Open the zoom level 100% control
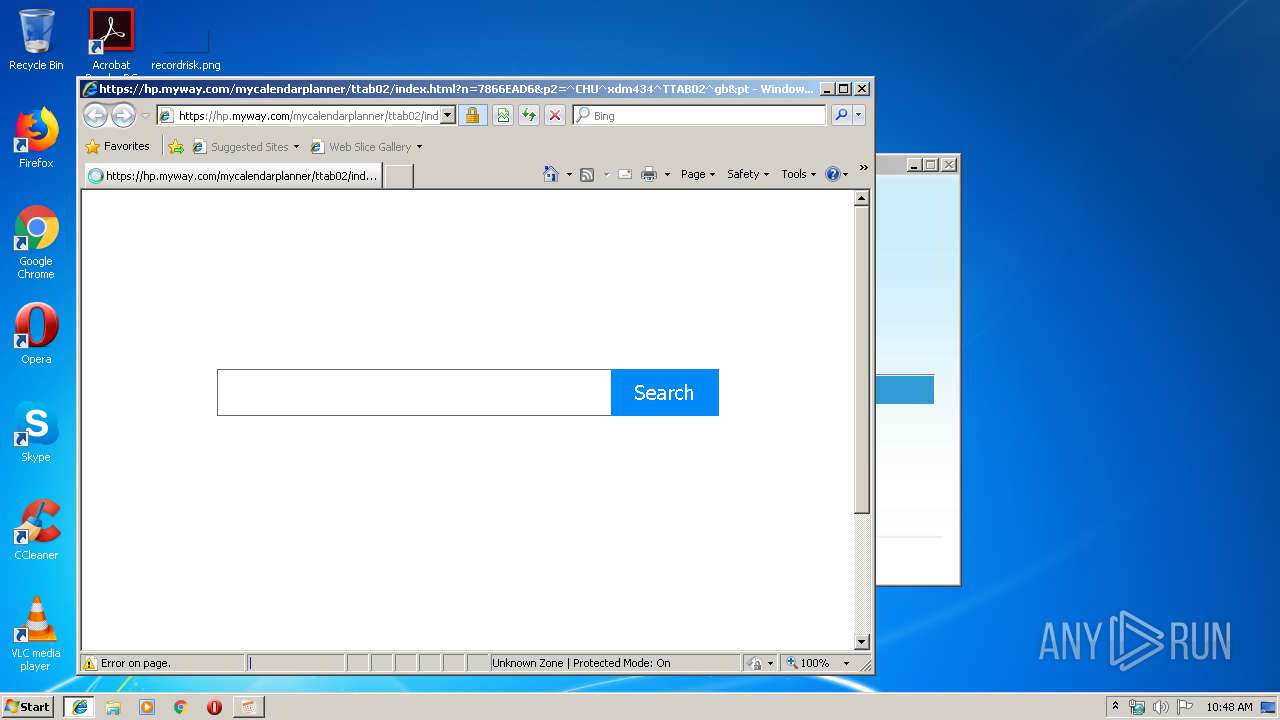1280x720 pixels. 809,663
